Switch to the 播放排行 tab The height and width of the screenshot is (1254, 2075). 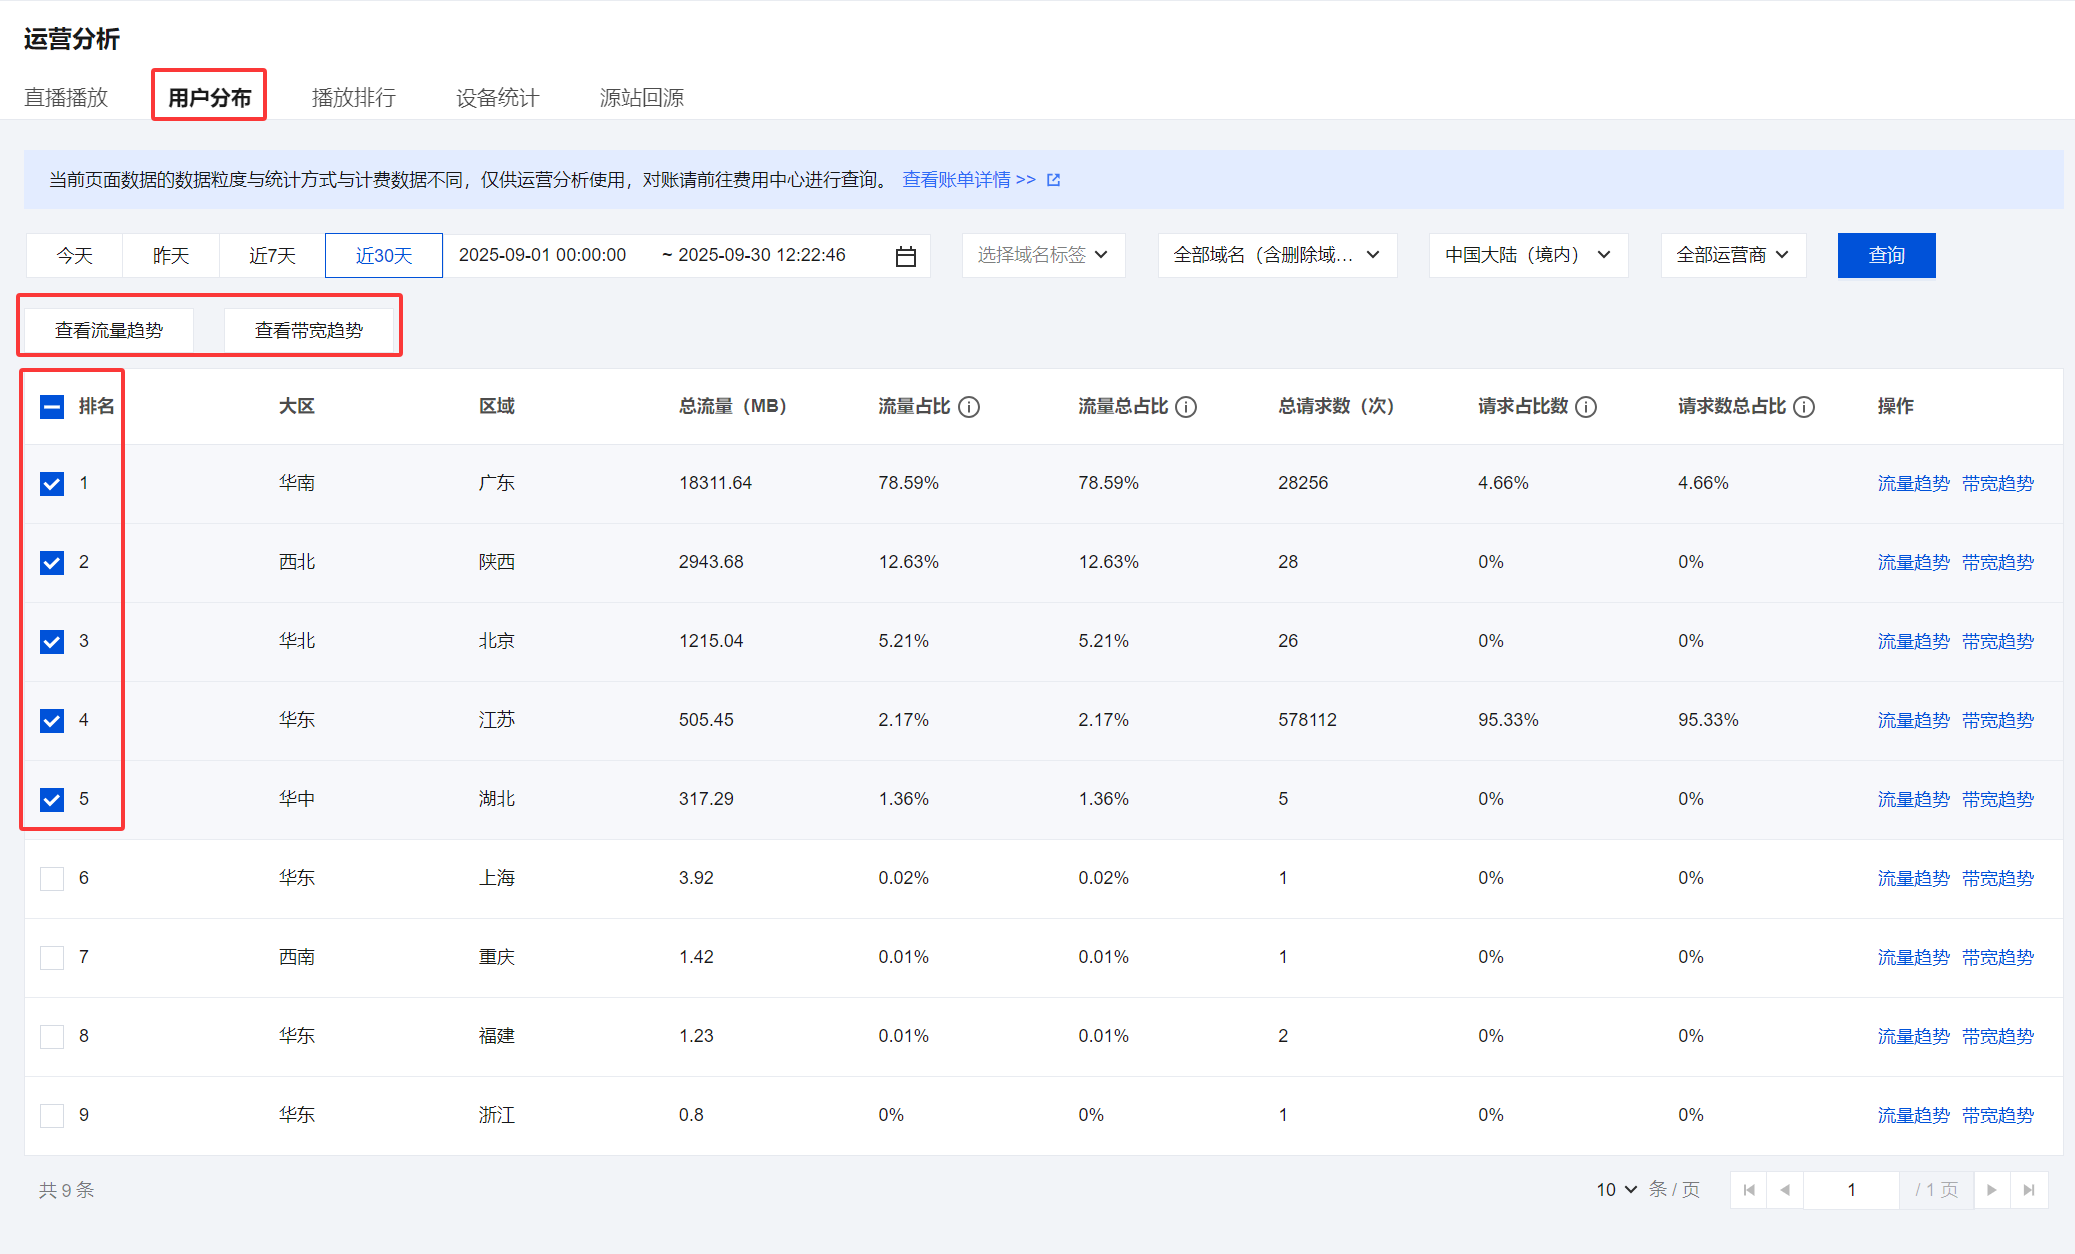pos(353,98)
